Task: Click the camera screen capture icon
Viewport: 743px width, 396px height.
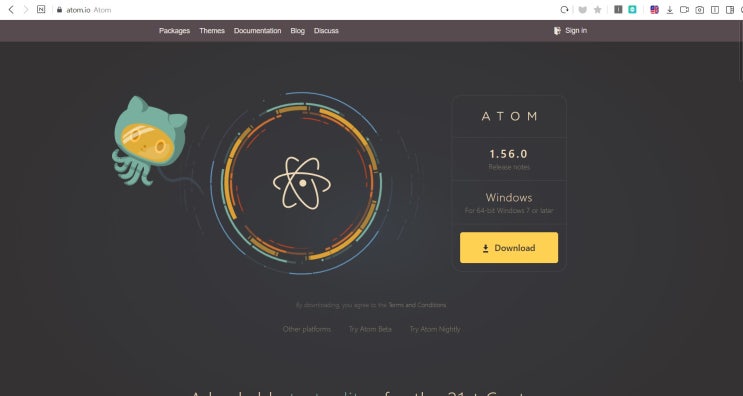Action: pos(699,9)
